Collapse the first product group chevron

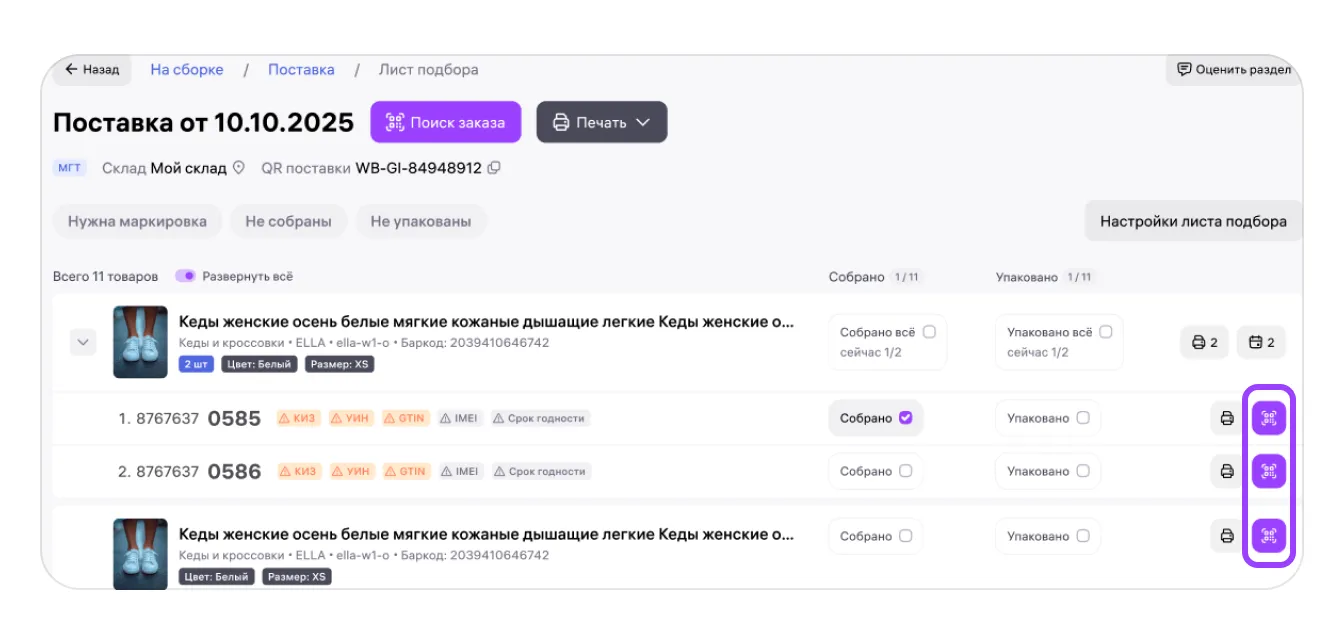point(84,342)
